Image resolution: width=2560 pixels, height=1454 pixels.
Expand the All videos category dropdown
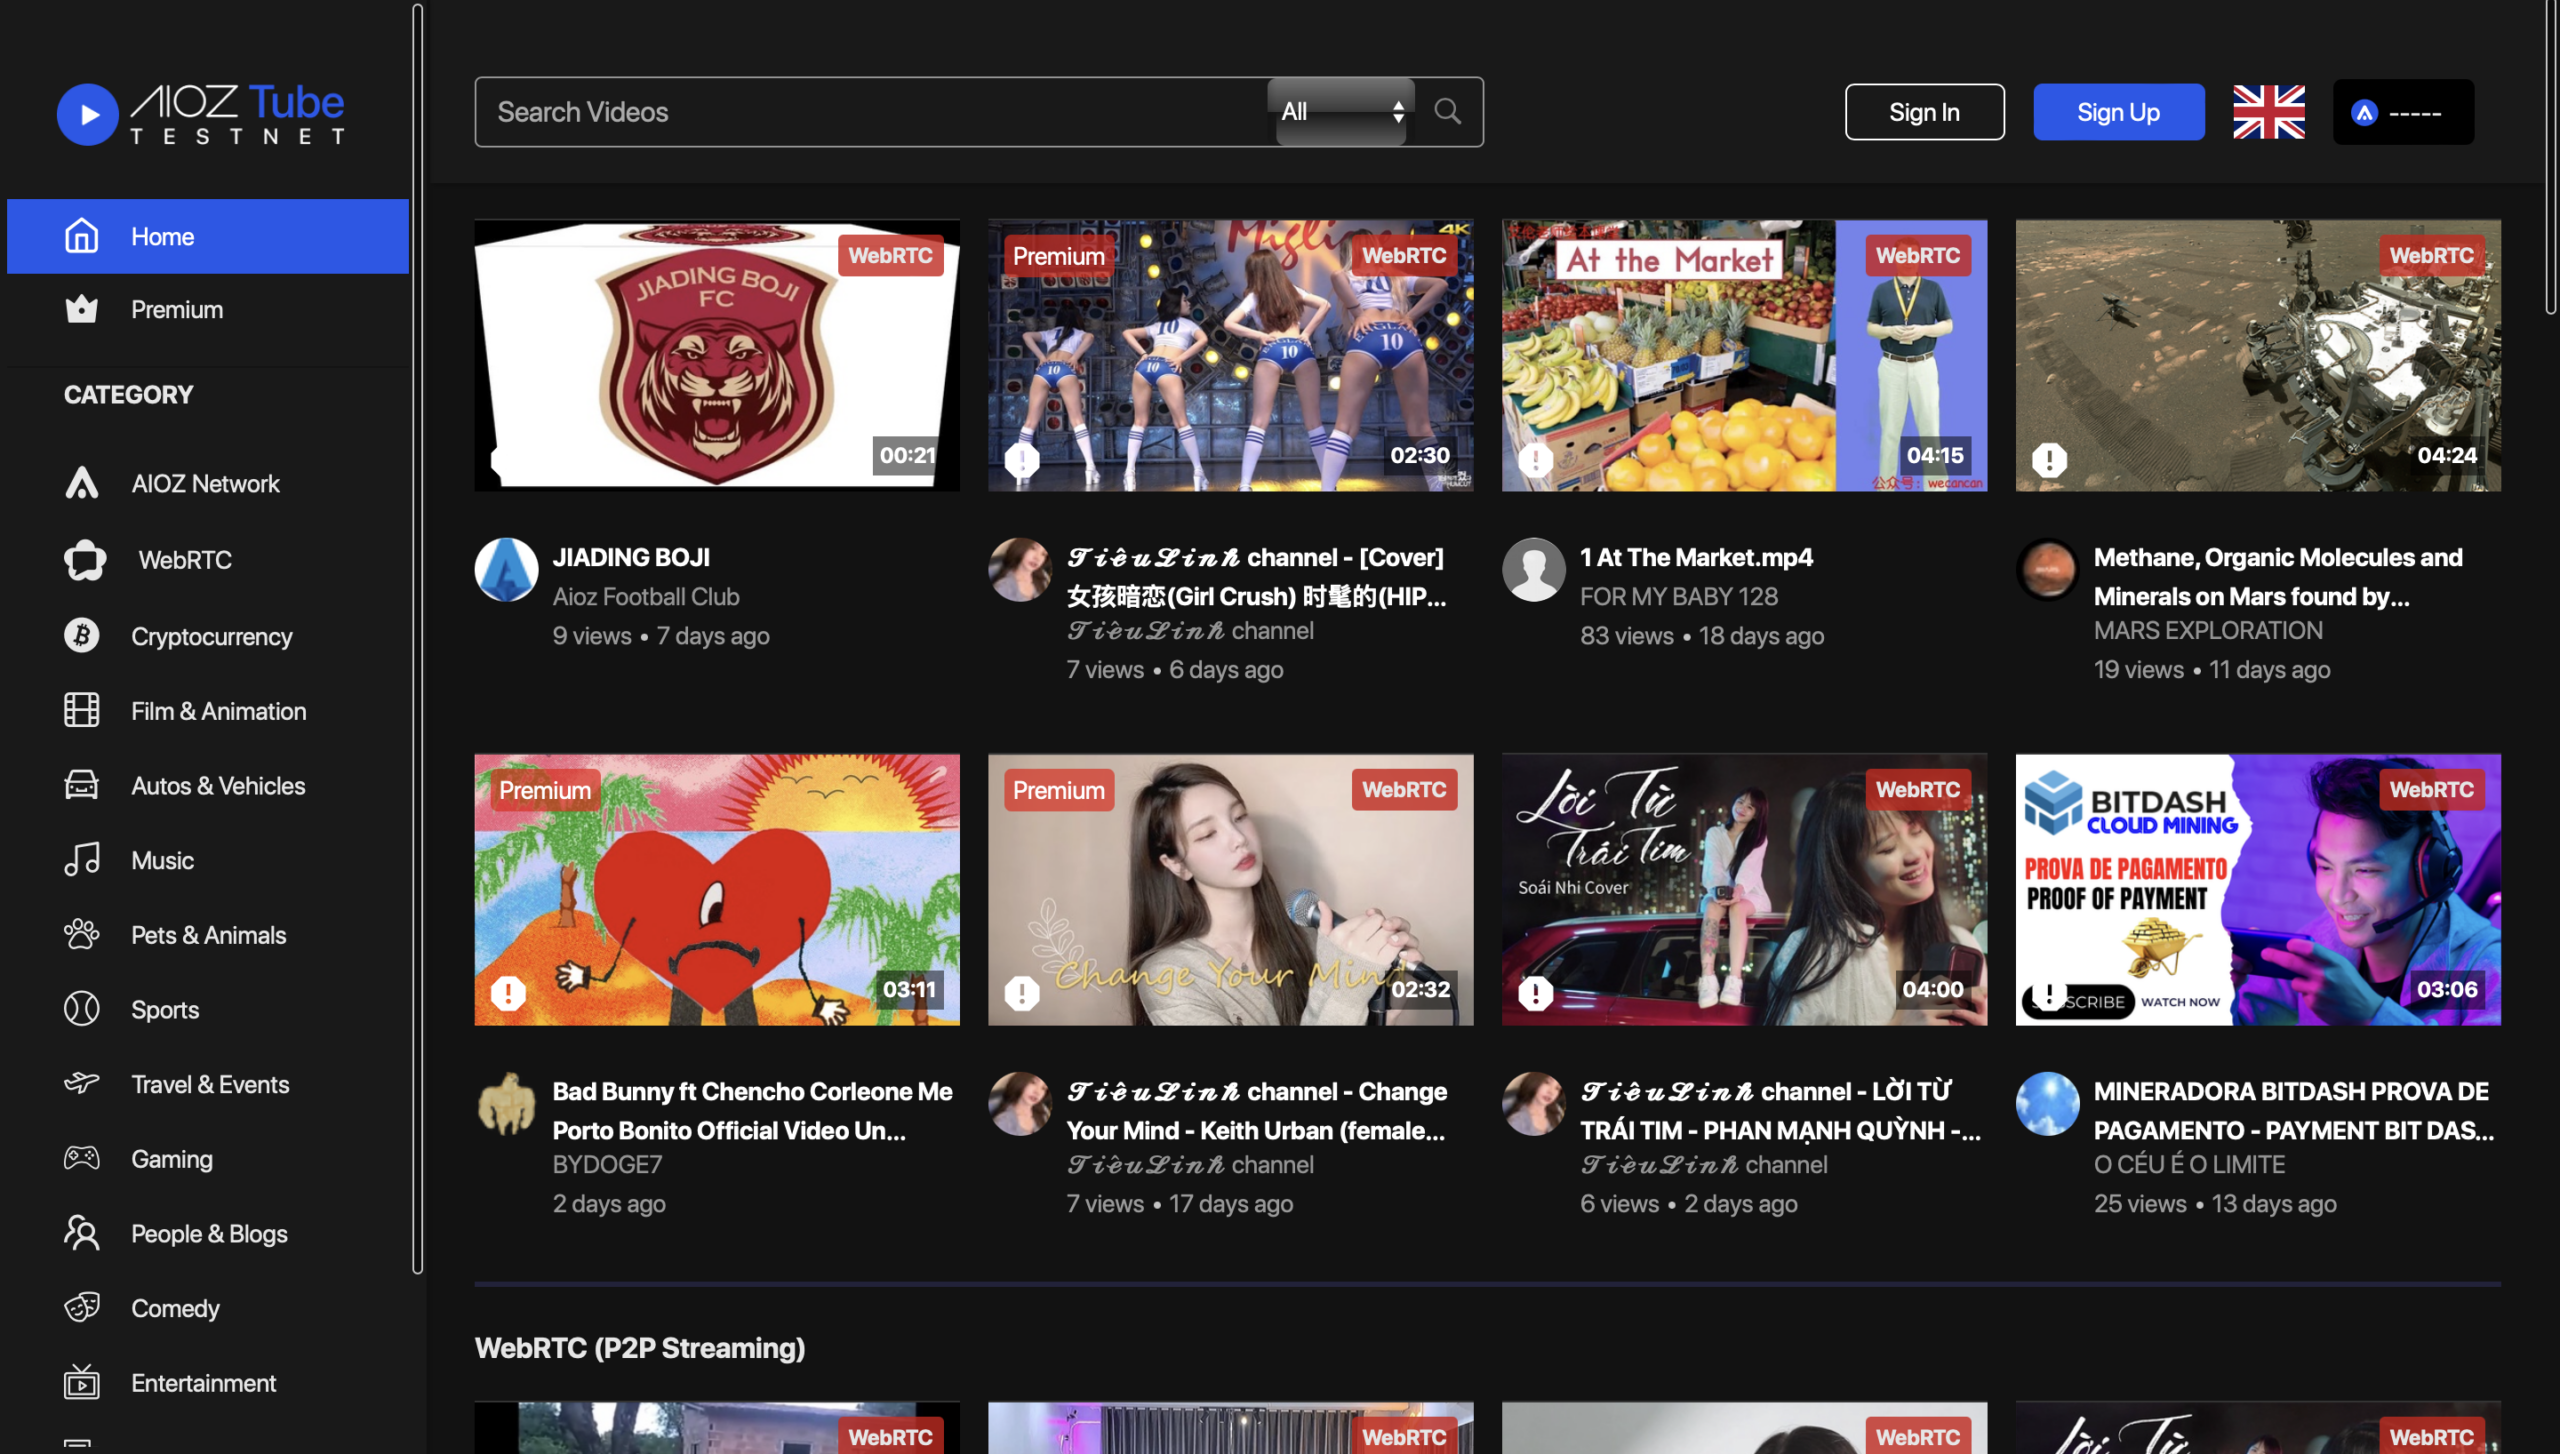(1340, 111)
